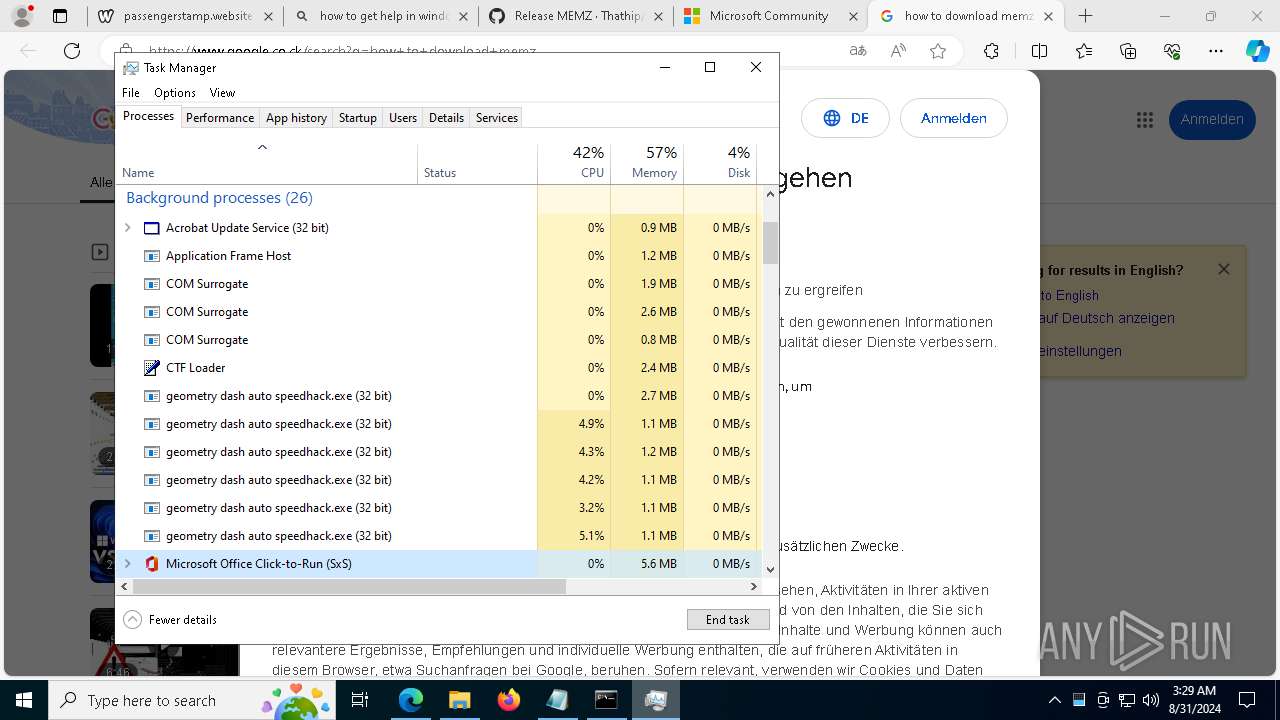
Task: Switch to passengerstamp.website tab
Action: click(185, 16)
